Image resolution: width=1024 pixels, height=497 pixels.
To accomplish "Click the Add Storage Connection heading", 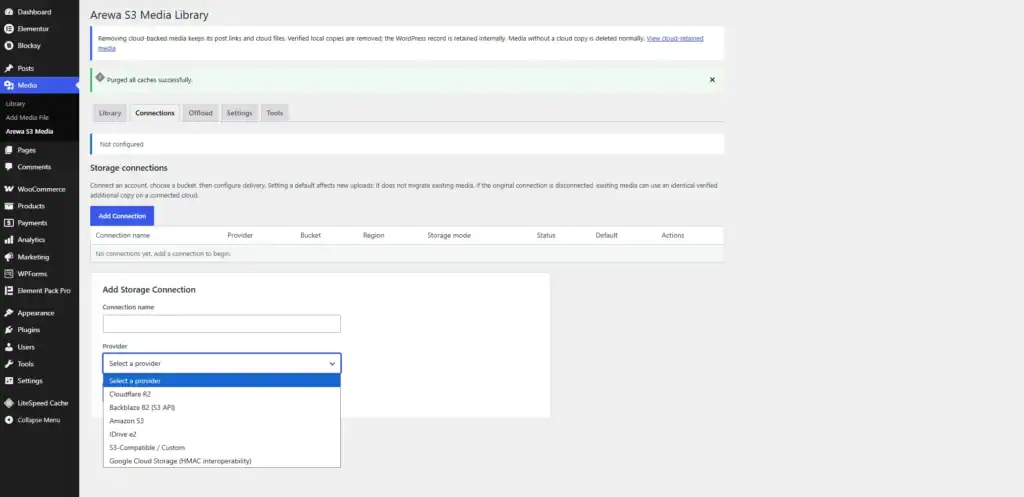I will [x=149, y=289].
